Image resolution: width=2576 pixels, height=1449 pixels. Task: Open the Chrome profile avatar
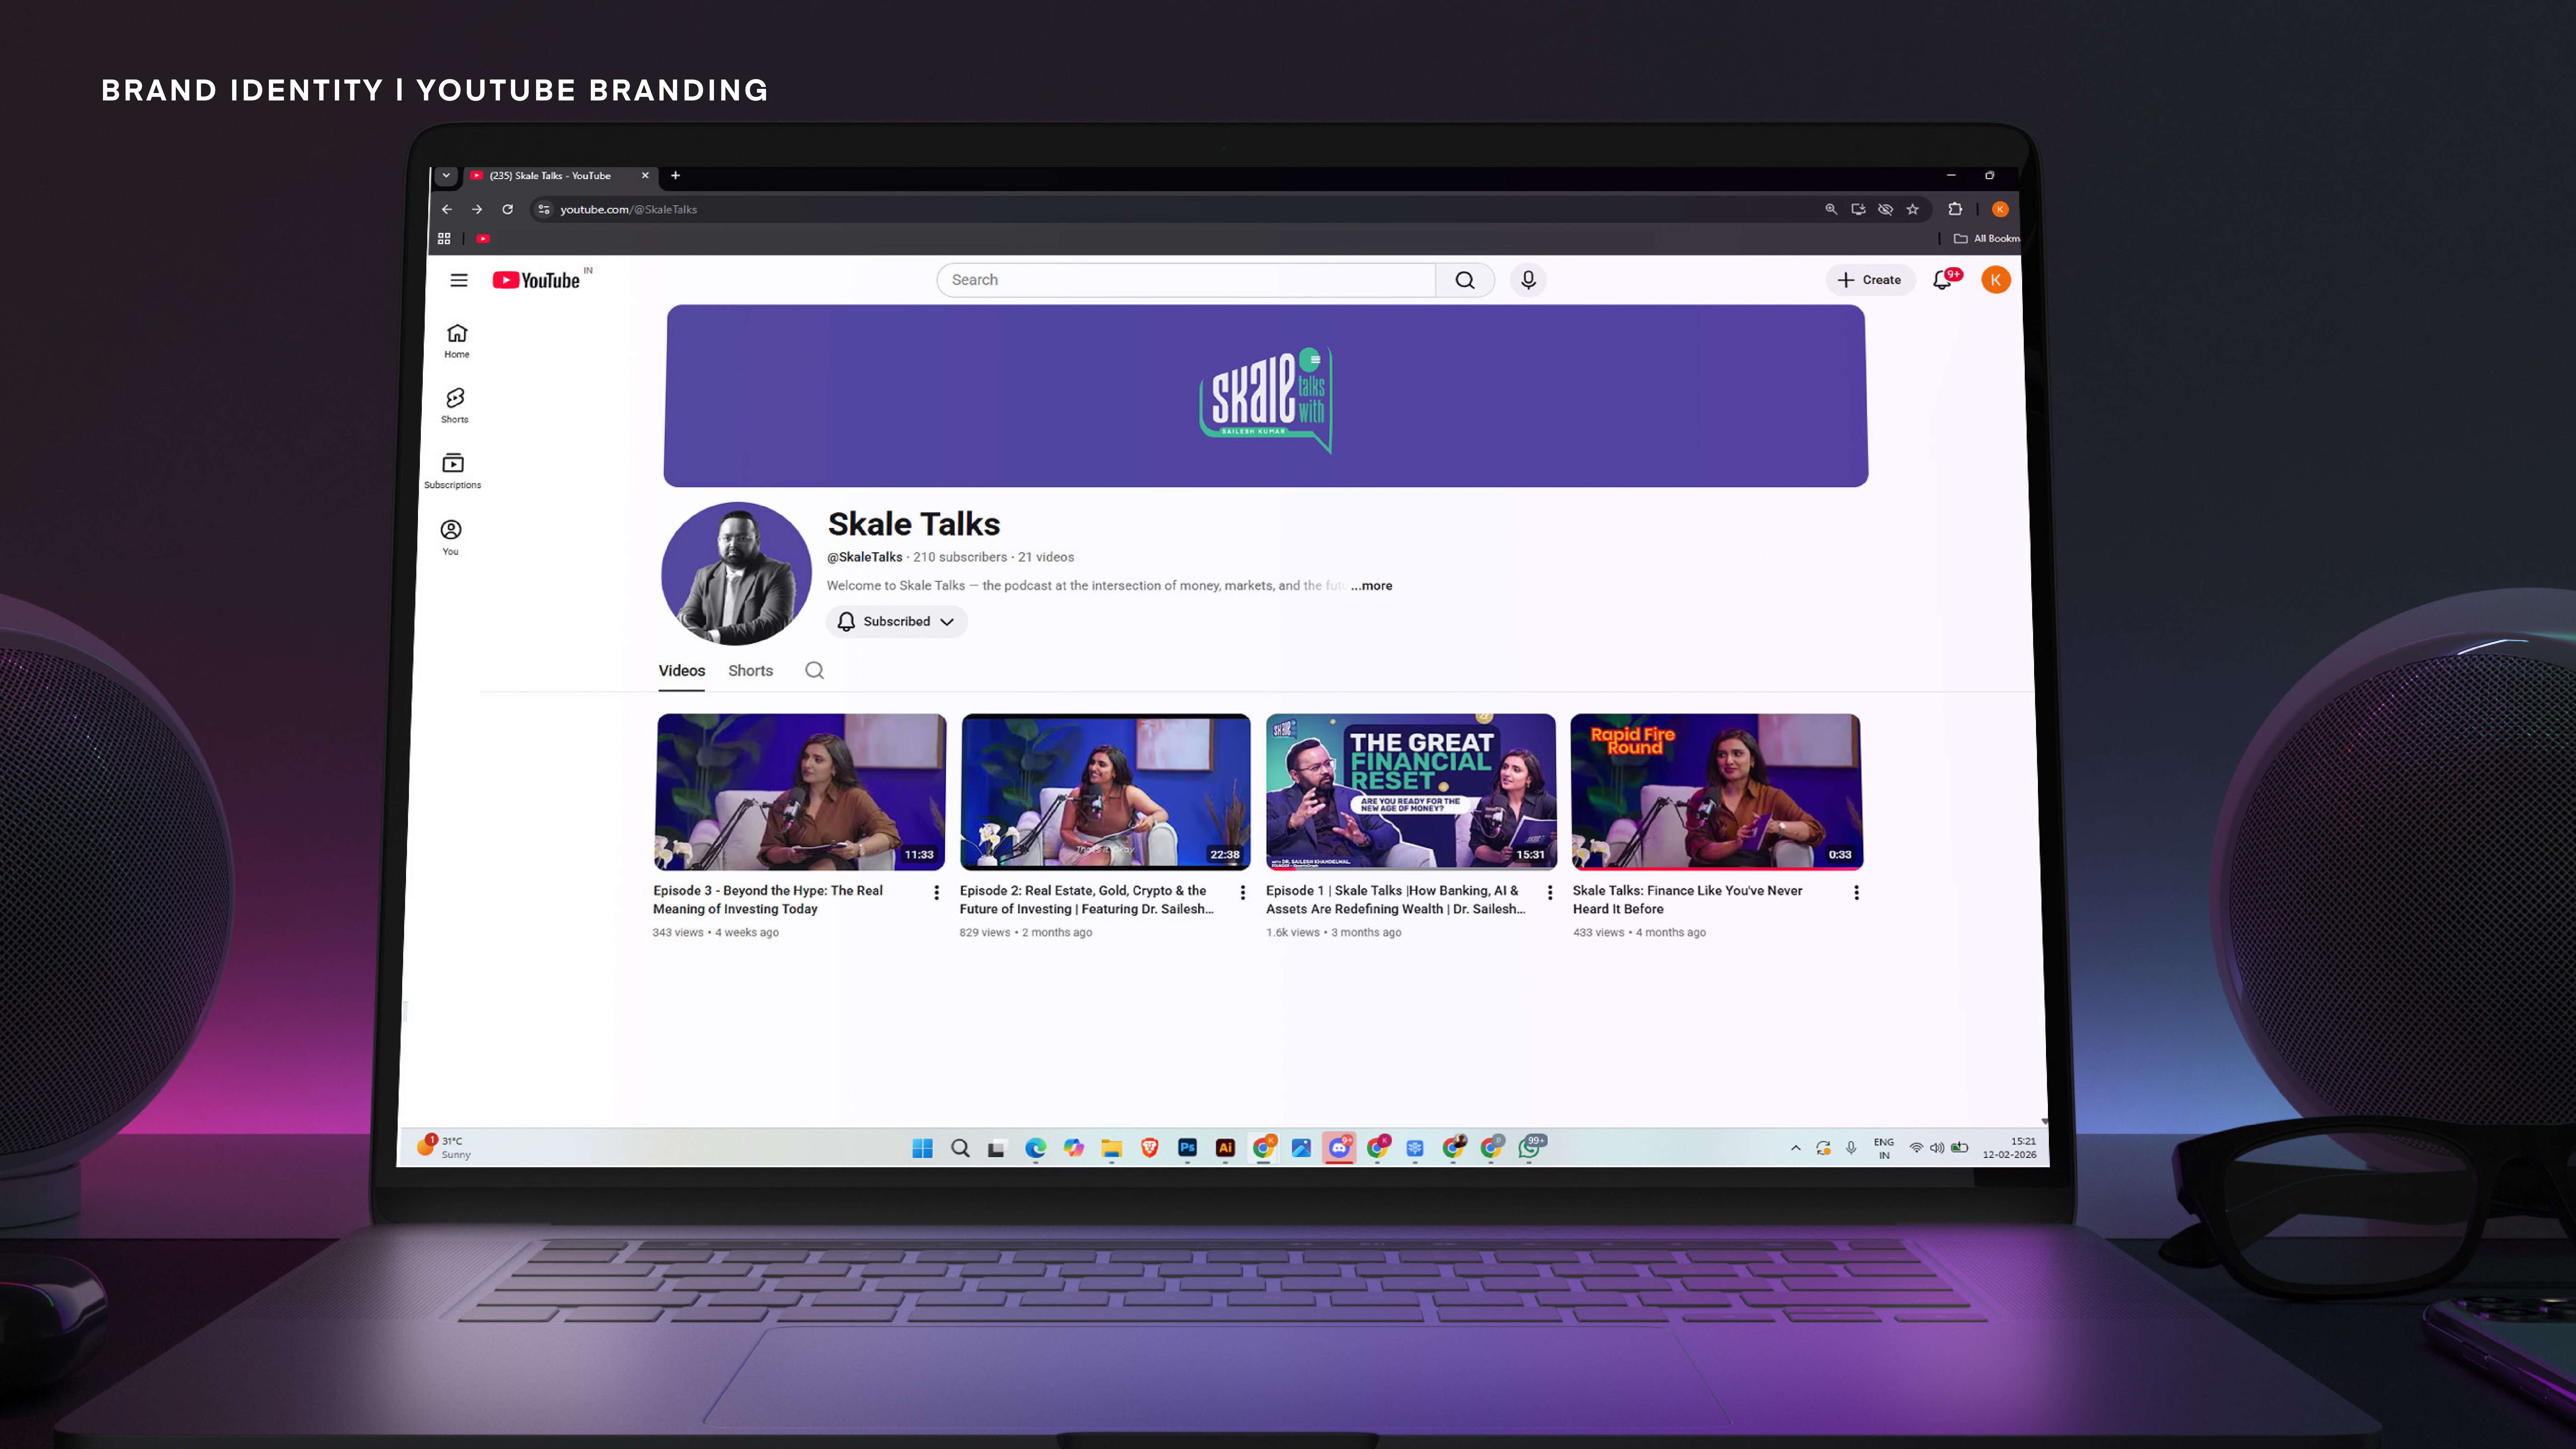(x=2000, y=209)
